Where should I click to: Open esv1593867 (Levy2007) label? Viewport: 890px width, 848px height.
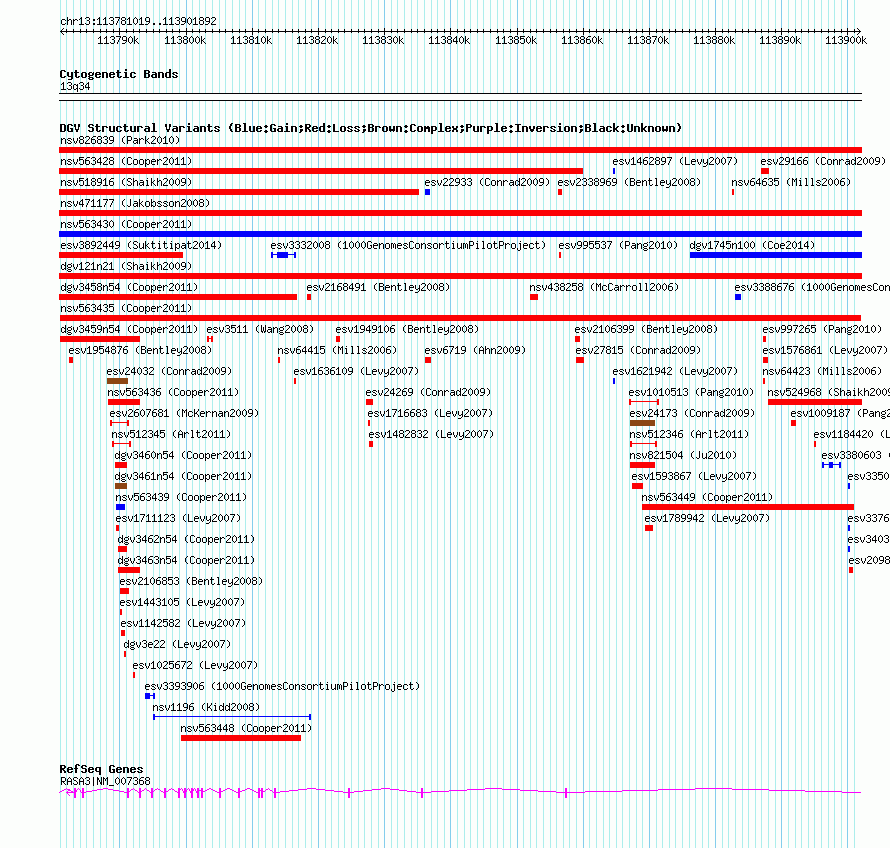[x=694, y=476]
